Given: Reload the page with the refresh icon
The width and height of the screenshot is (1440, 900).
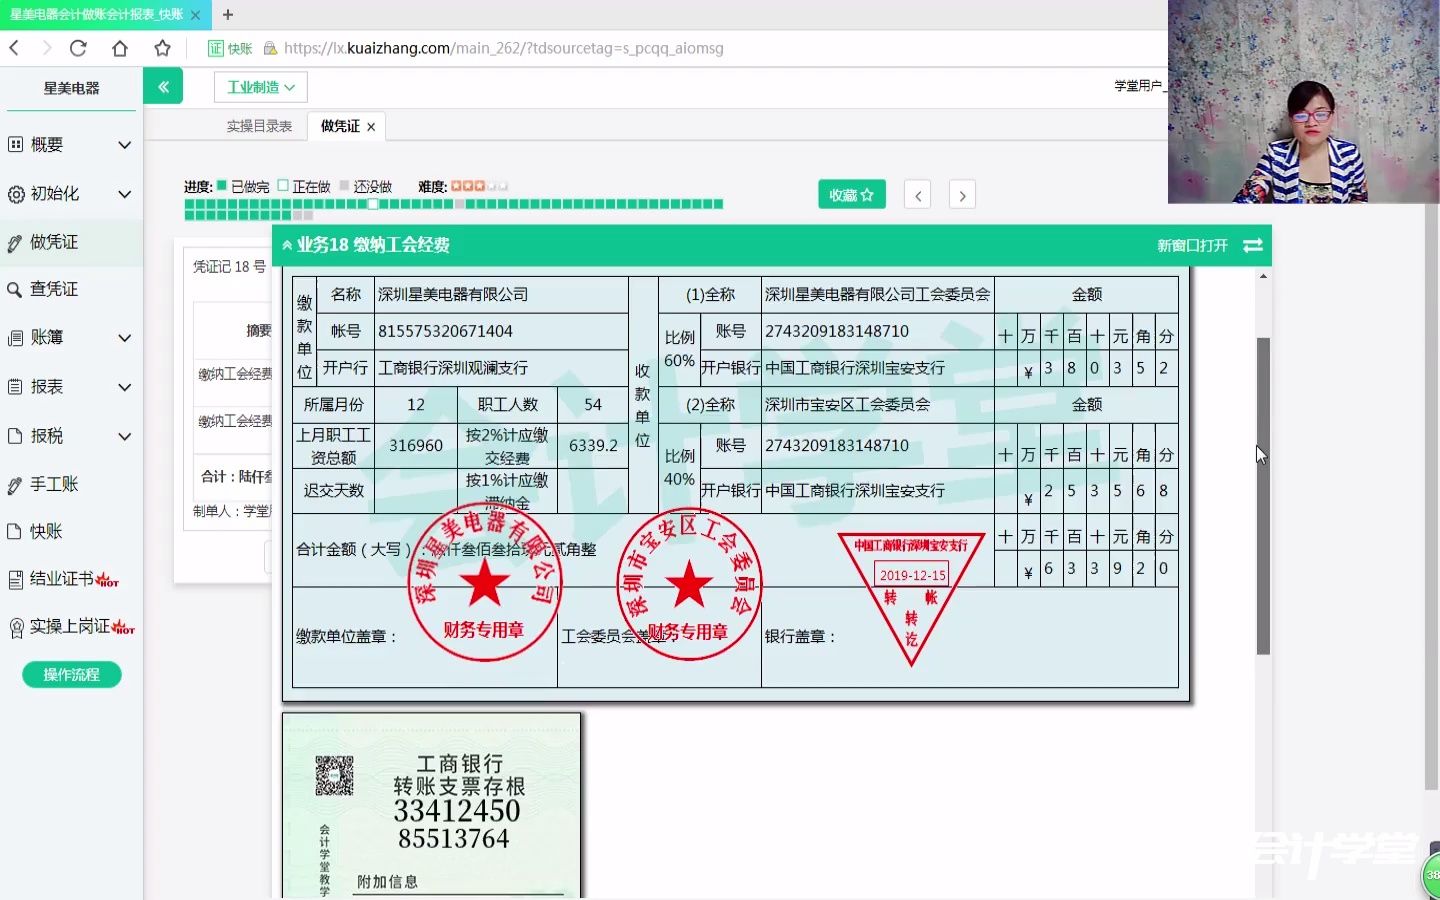Looking at the screenshot, I should 78,48.
